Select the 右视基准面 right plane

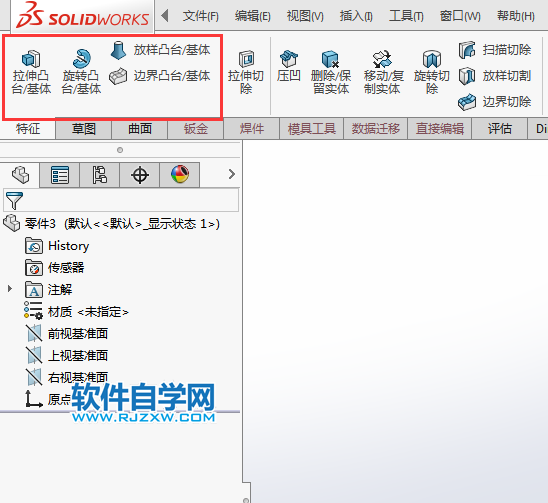point(67,377)
